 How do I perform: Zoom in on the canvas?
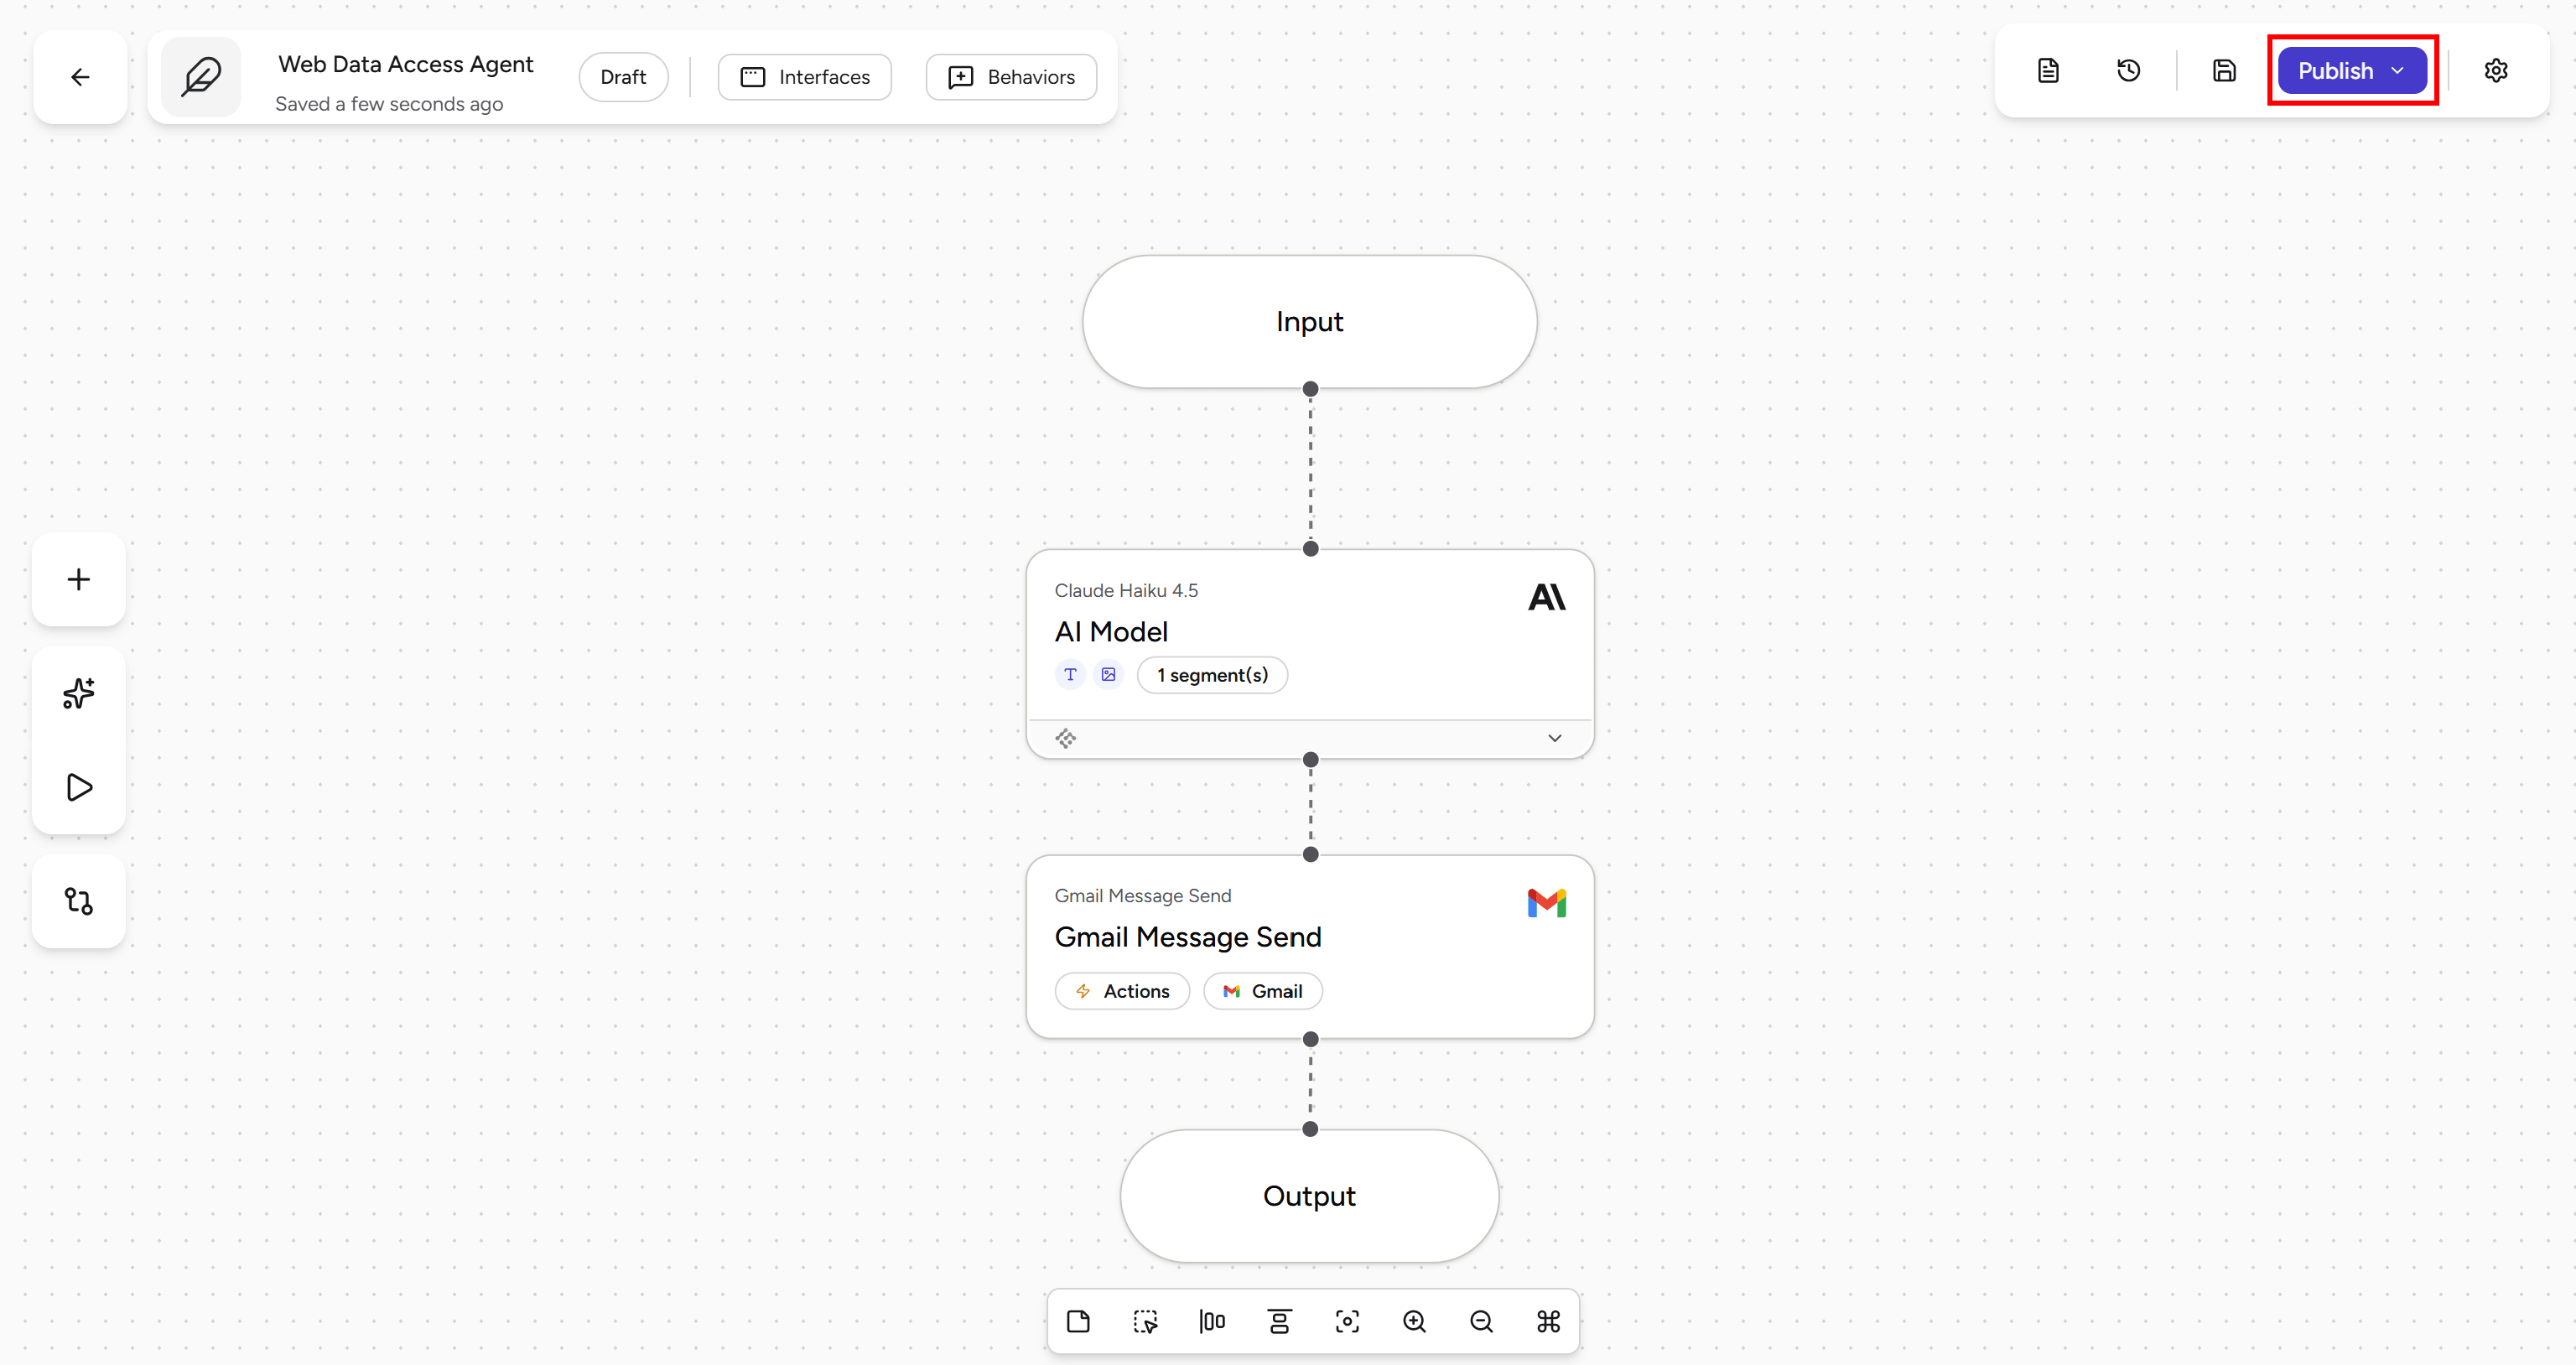point(1414,1322)
